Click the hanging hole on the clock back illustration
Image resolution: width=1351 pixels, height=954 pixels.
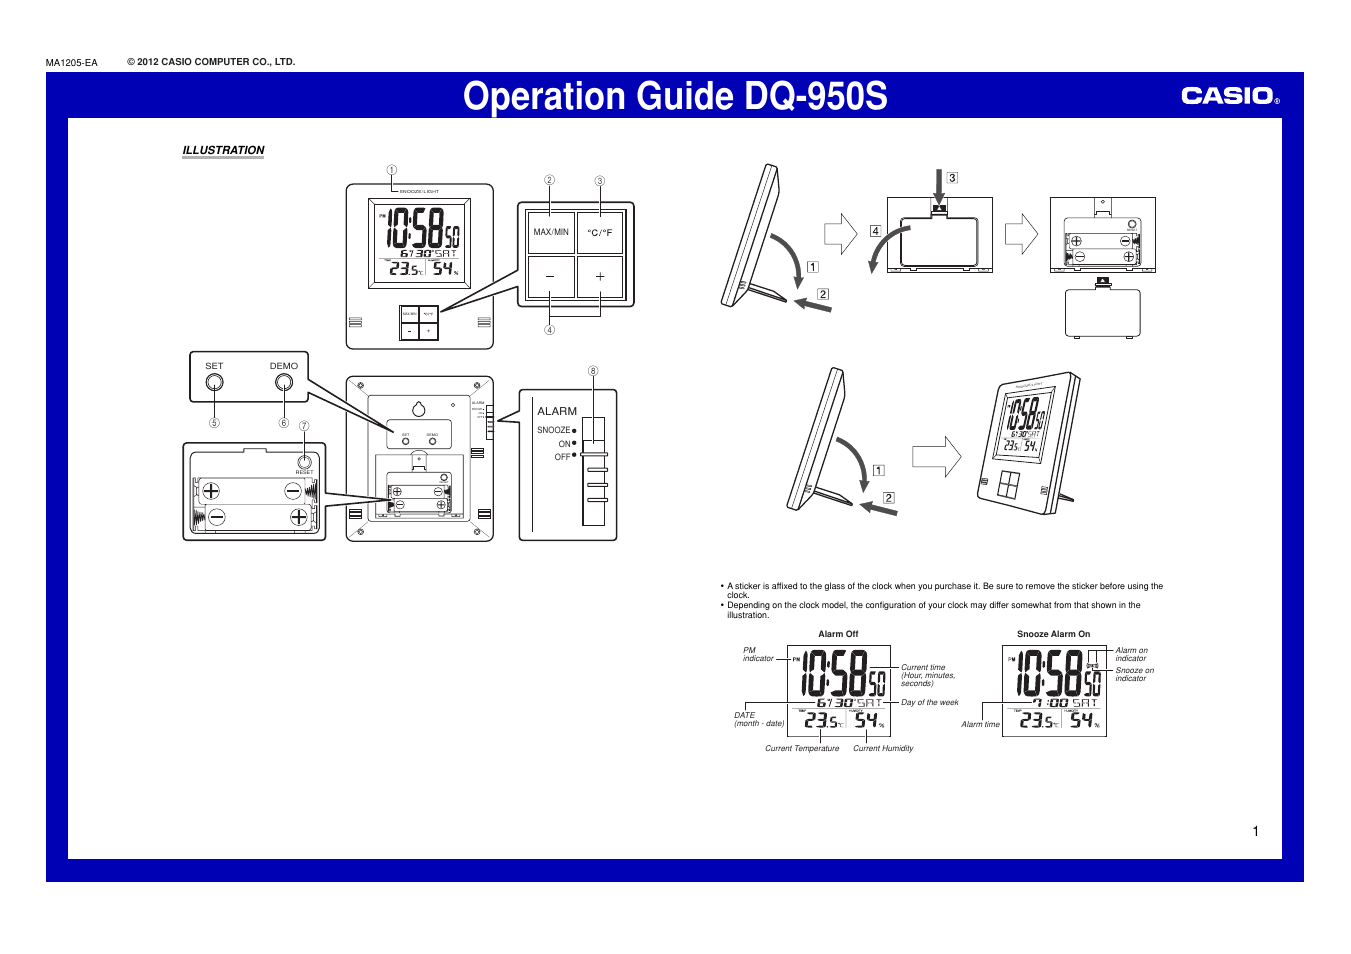coord(419,408)
